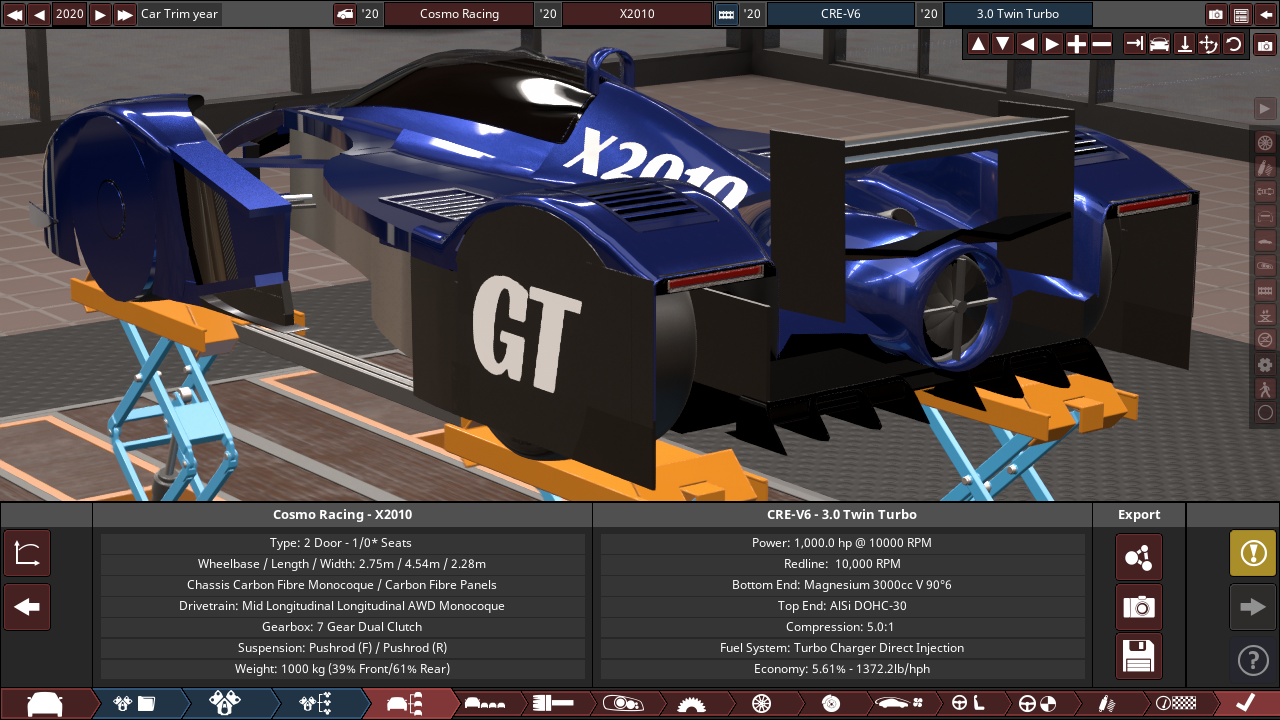
Task: Click the empty circle icon in side panel
Action: pos(1265,412)
